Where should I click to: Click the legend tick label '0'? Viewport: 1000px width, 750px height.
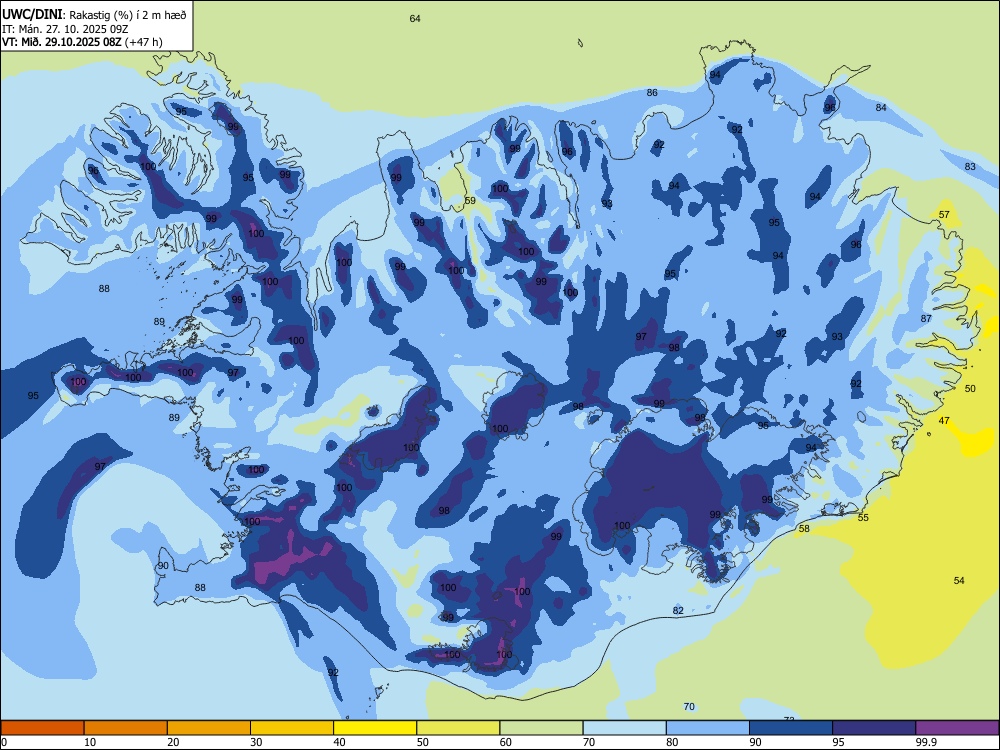pyautogui.click(x=4, y=742)
